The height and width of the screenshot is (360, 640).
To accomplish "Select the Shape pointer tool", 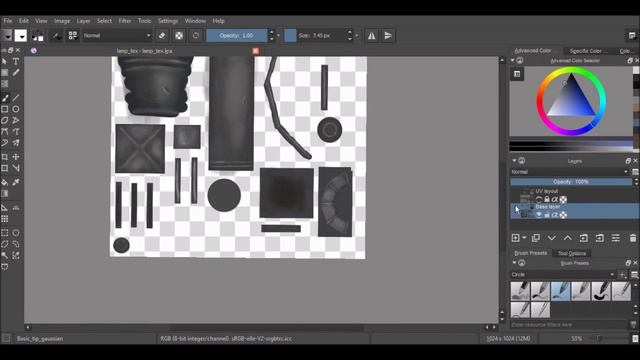I will pyautogui.click(x=5, y=61).
